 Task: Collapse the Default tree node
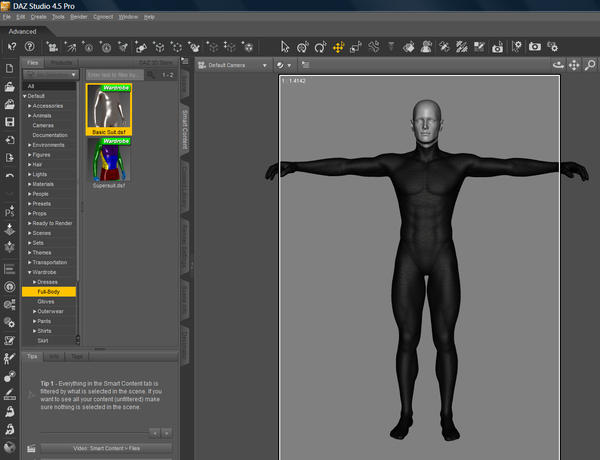tap(24, 96)
